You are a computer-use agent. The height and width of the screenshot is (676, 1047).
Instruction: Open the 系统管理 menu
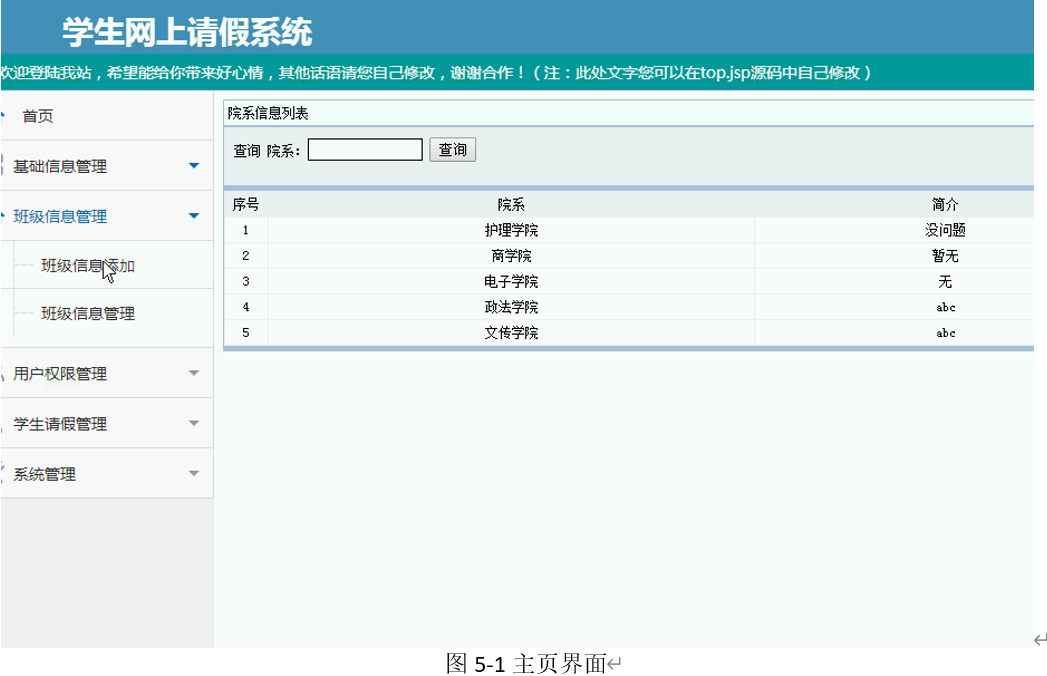[x=45, y=474]
